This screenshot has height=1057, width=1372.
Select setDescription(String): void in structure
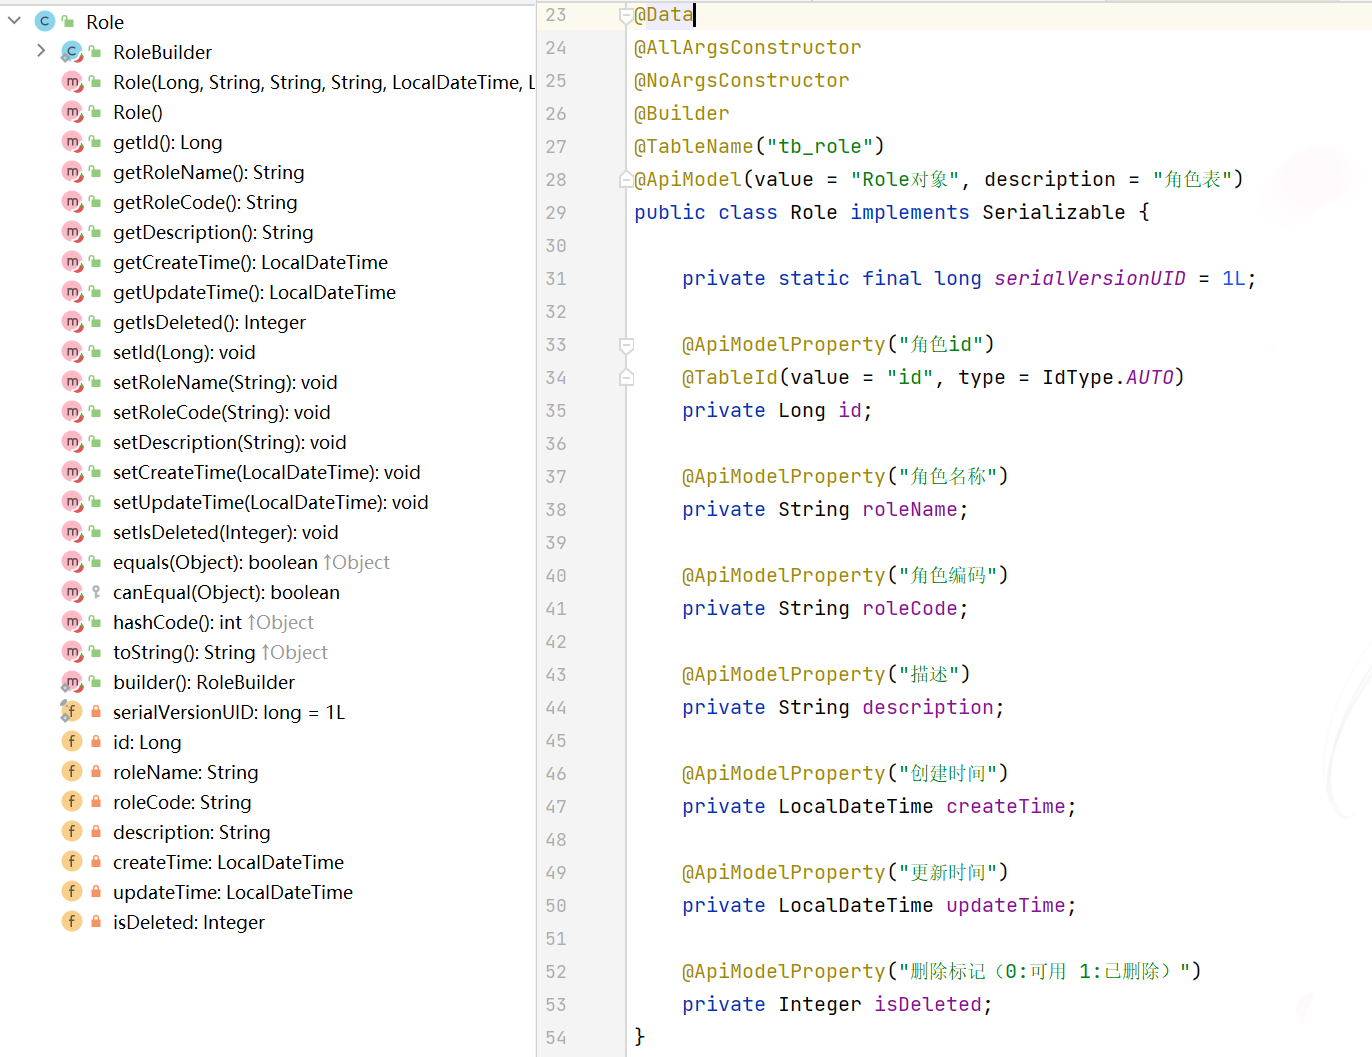coord(230,442)
